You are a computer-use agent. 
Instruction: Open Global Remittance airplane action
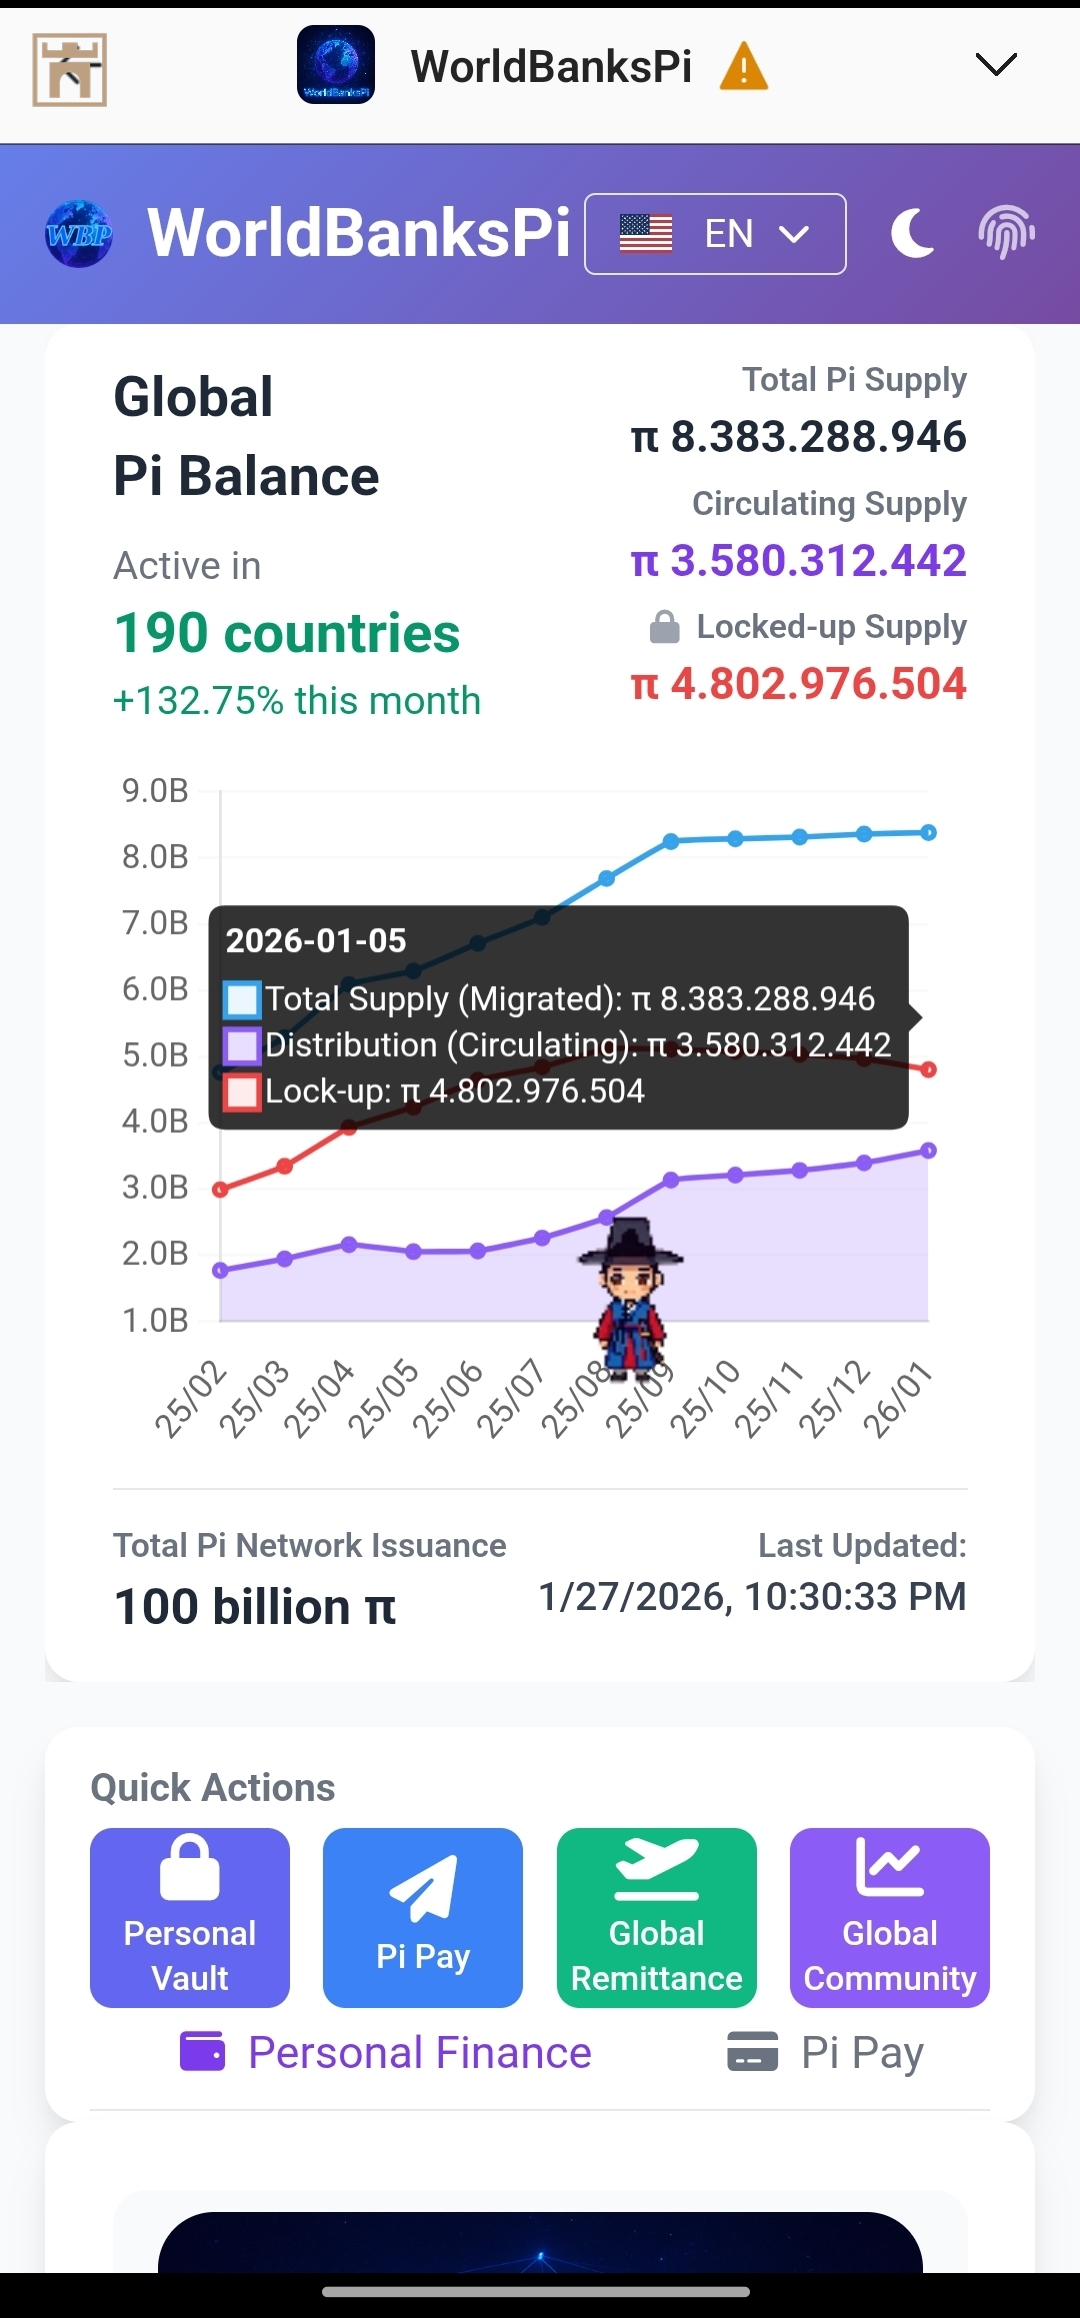tap(657, 1917)
